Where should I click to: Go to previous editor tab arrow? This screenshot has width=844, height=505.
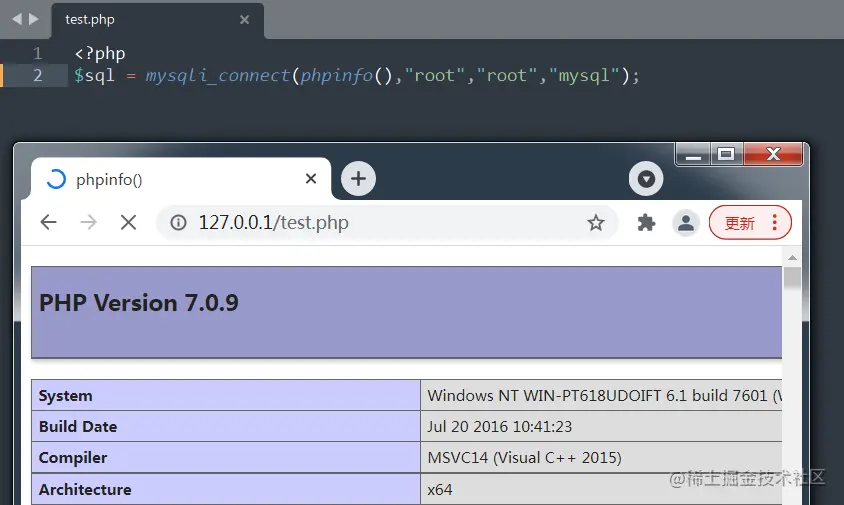pos(17,19)
